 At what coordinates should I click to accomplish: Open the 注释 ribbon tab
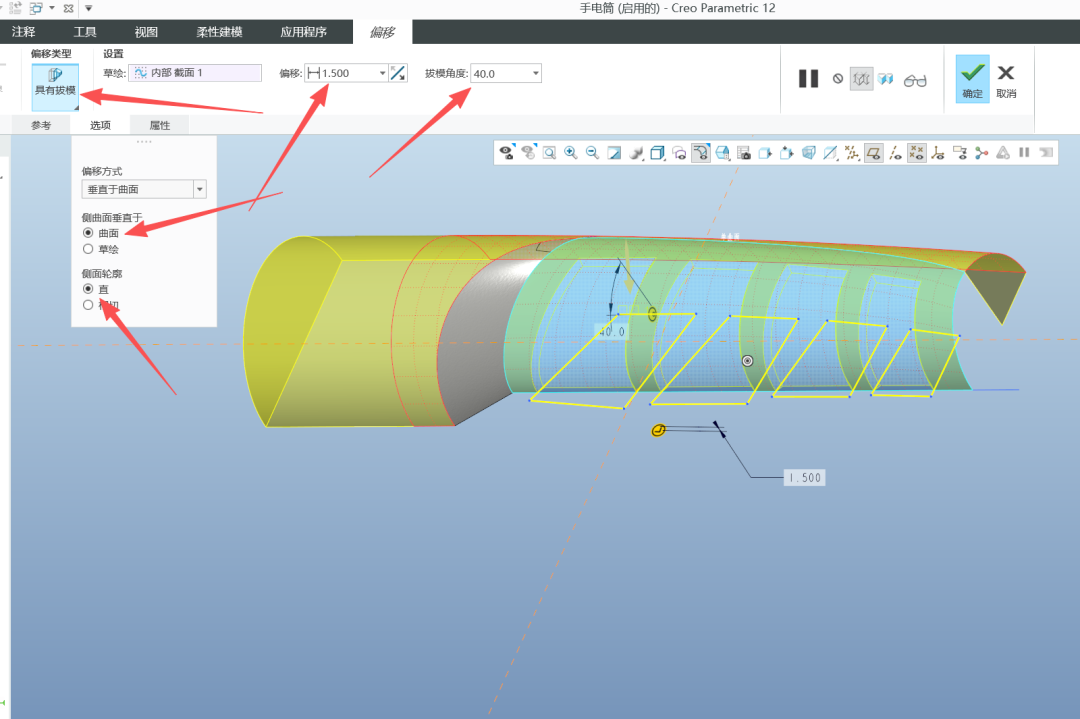click(x=23, y=32)
